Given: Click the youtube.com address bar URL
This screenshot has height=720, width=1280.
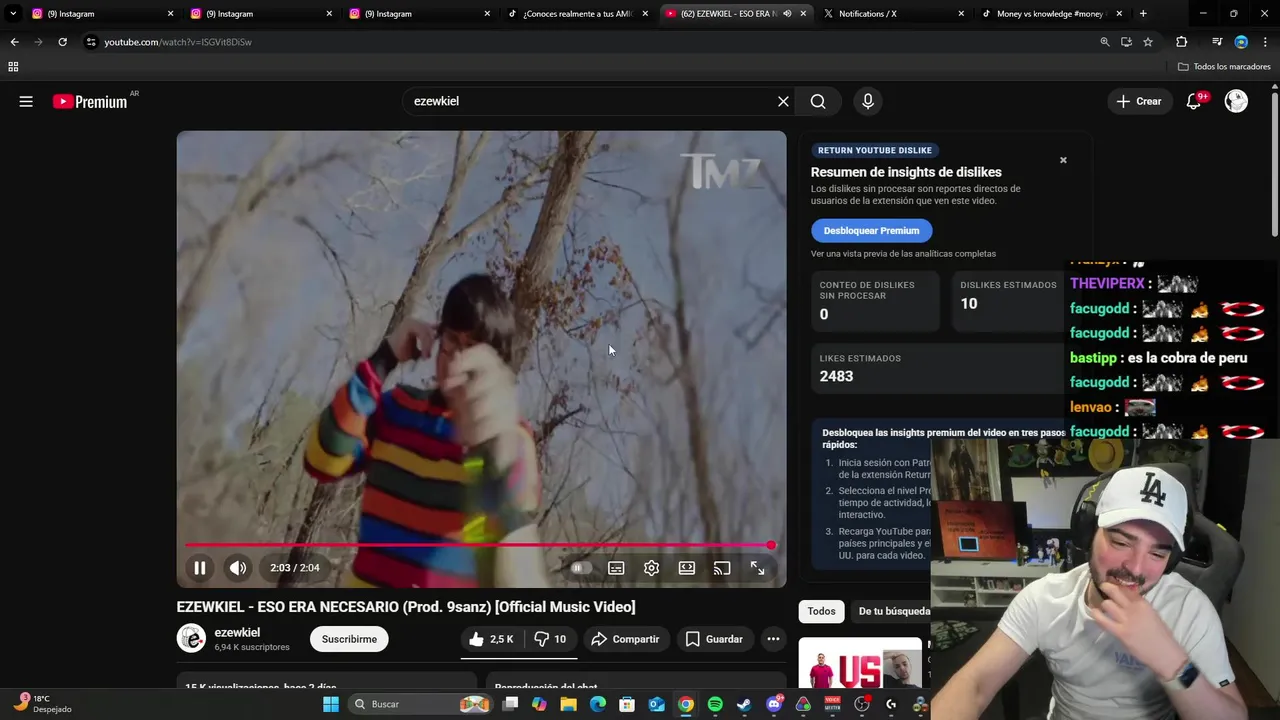Looking at the screenshot, I should click(x=178, y=42).
